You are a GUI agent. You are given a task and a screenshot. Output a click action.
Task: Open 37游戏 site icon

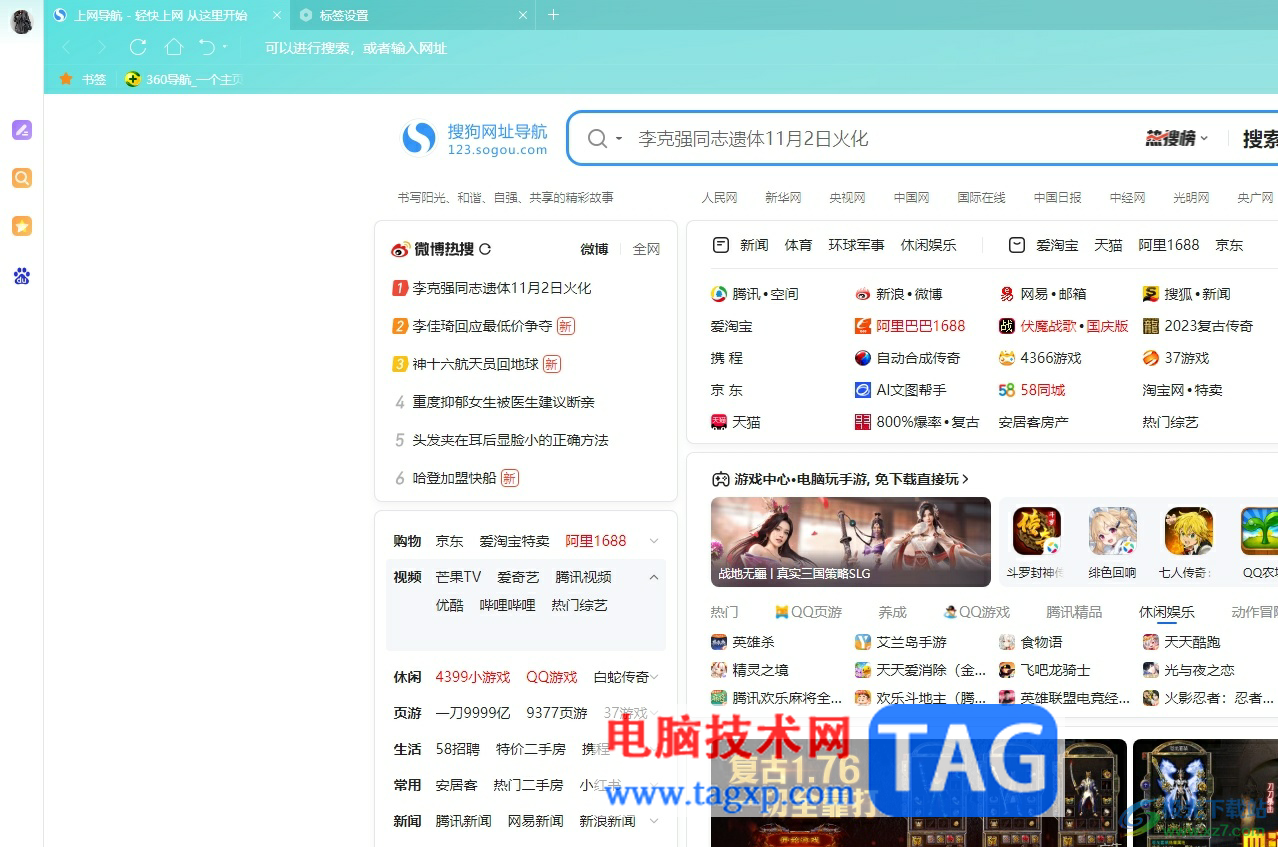tap(1151, 358)
